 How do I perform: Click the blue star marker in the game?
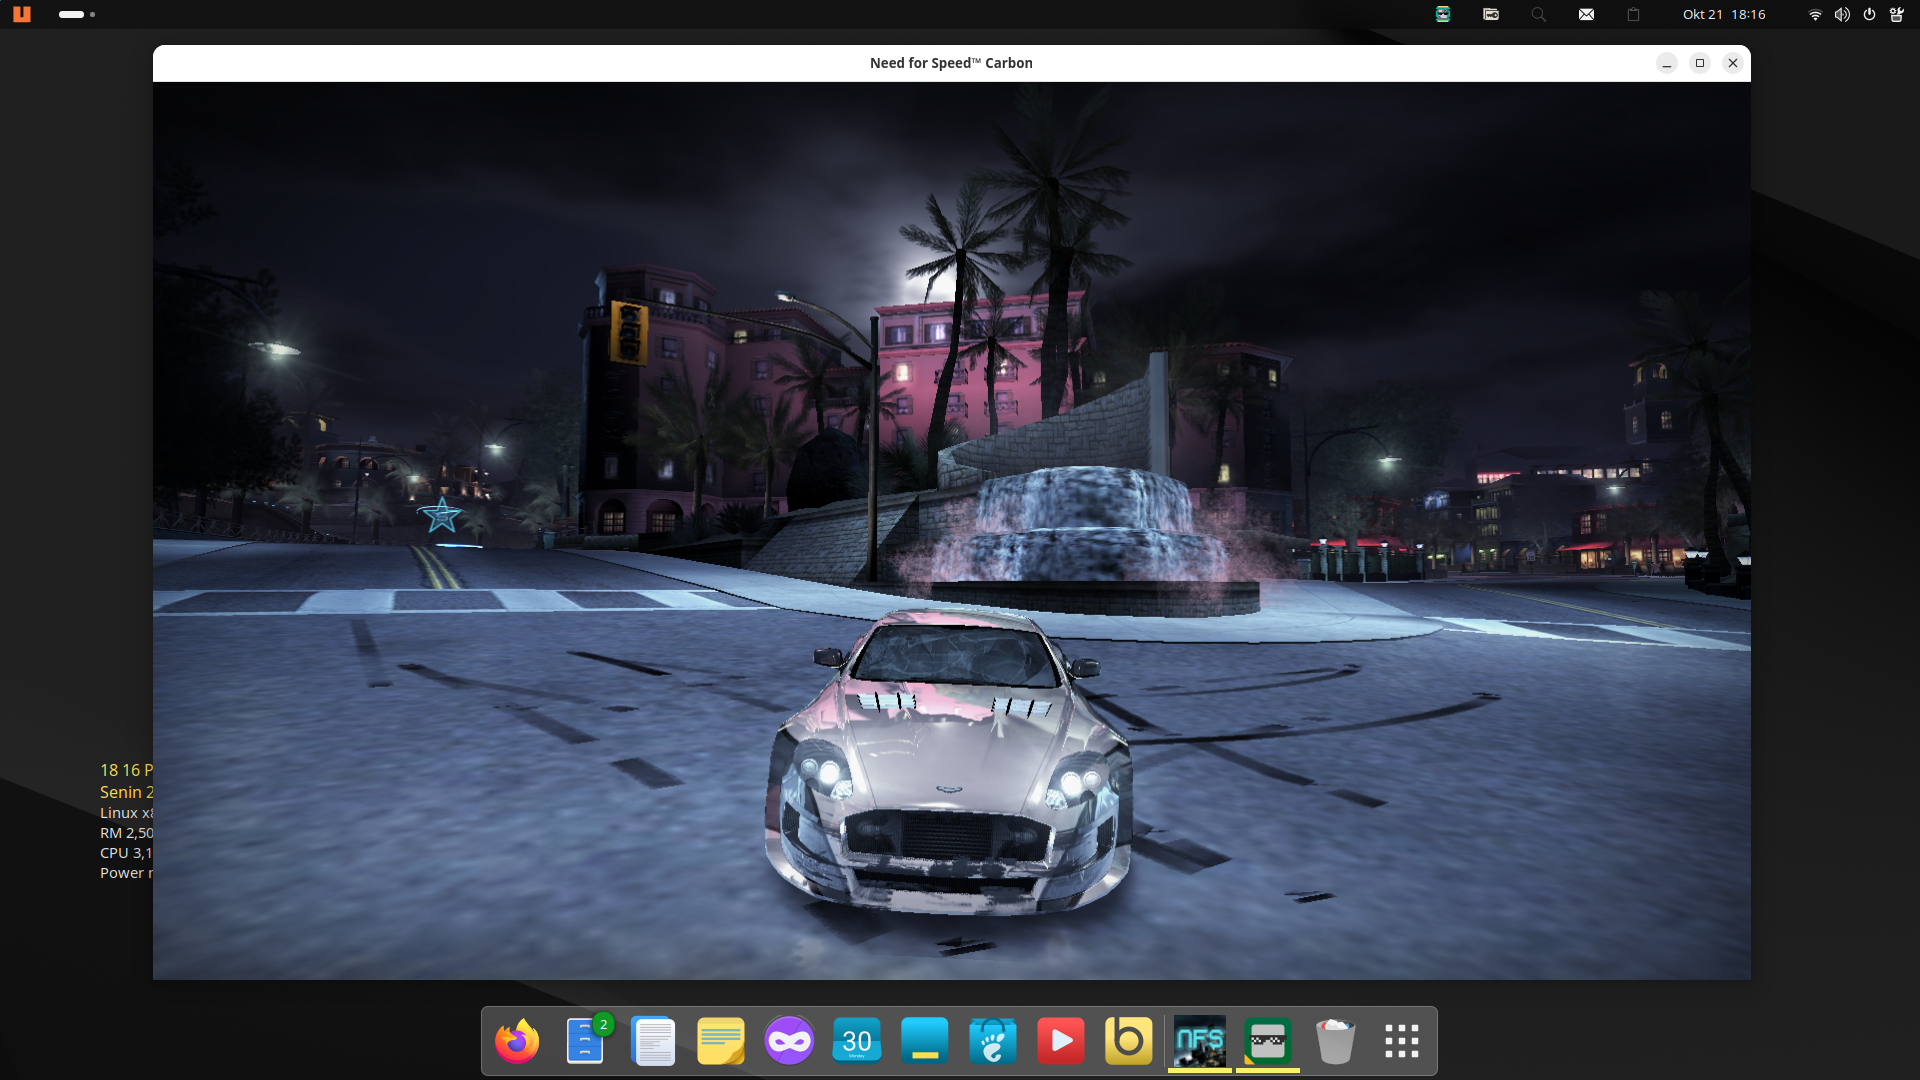[441, 516]
